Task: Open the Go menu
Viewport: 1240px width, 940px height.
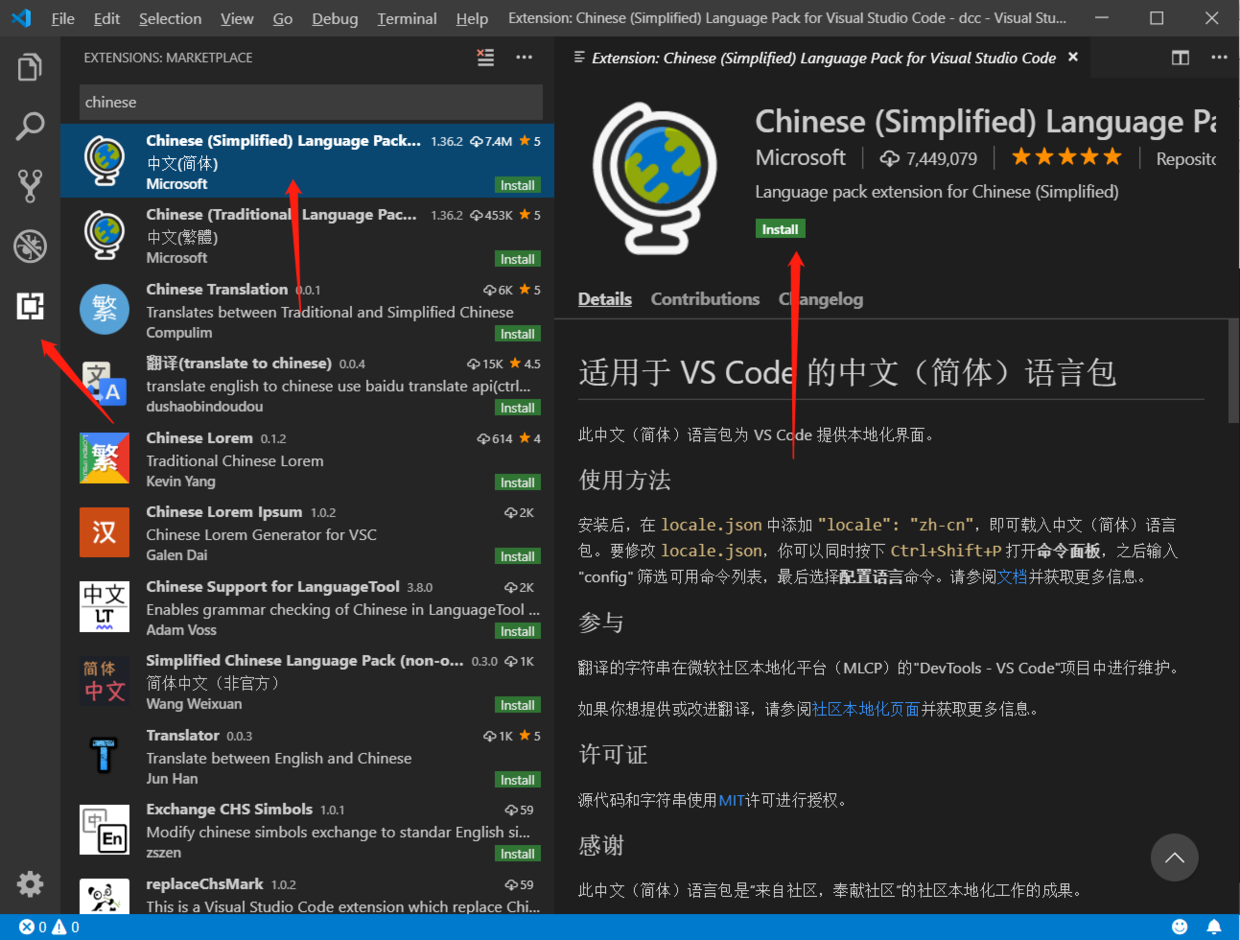Action: tap(283, 18)
